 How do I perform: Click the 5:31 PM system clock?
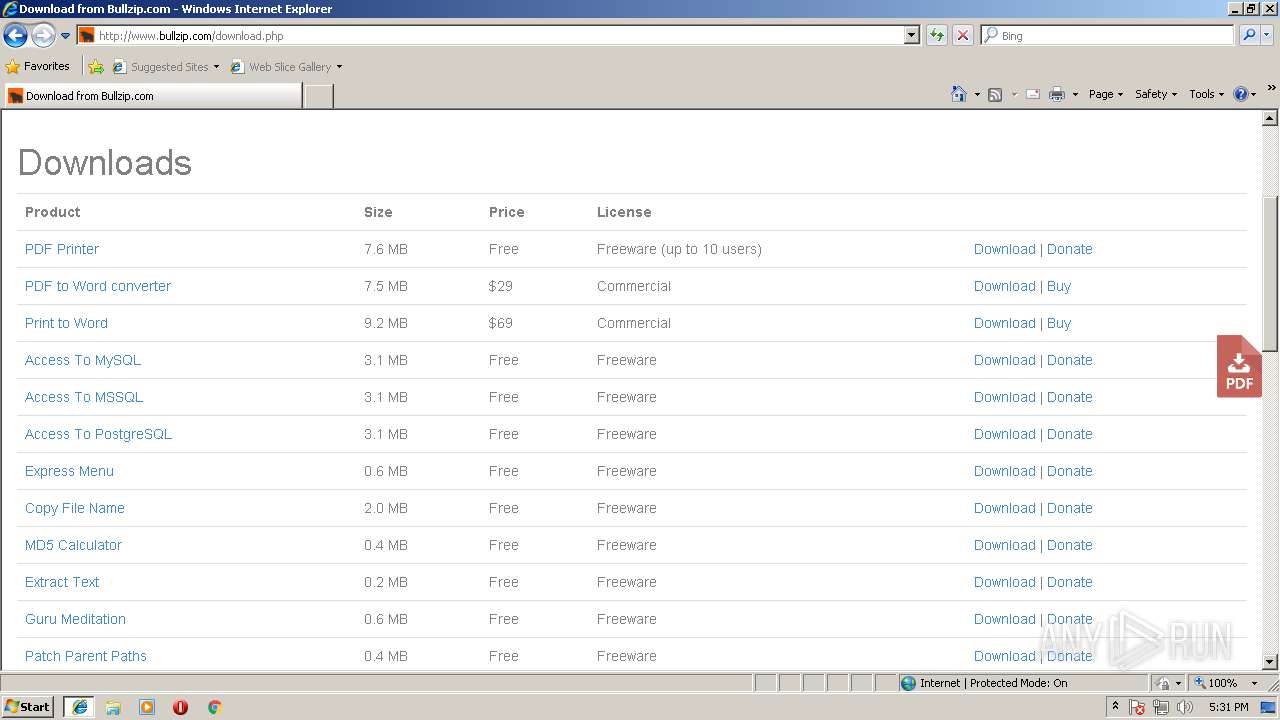(x=1228, y=707)
